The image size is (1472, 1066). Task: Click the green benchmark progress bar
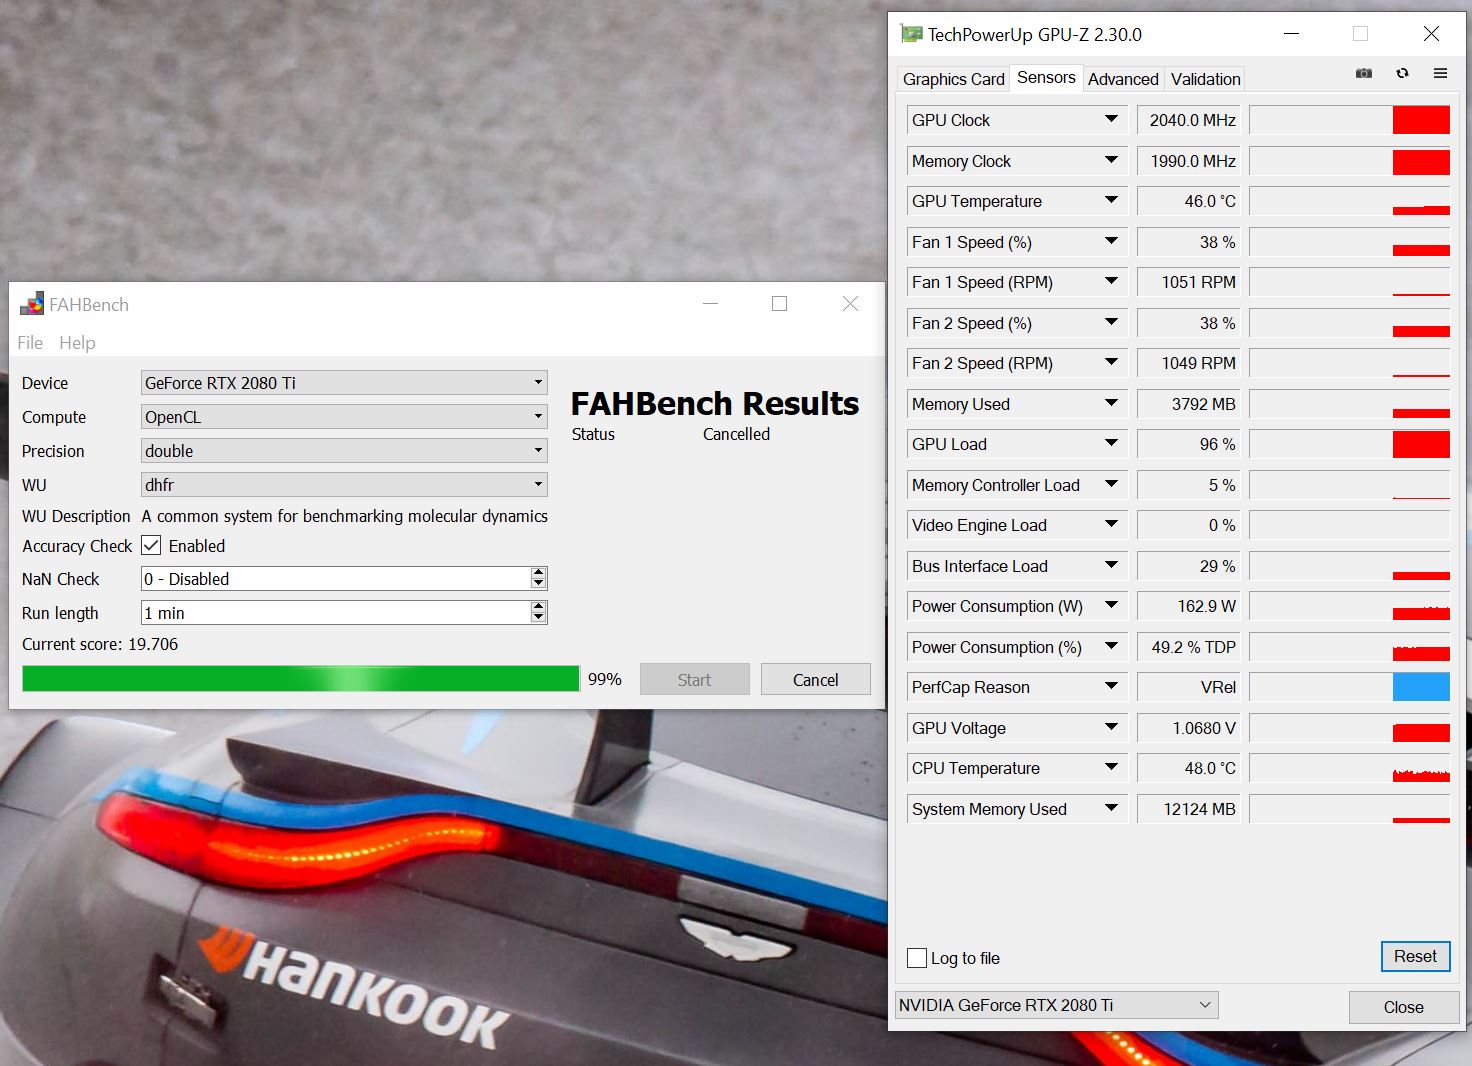(301, 679)
